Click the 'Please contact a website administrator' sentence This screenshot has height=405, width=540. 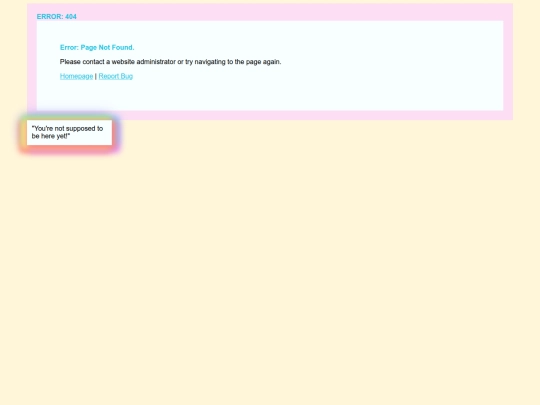[x=170, y=62]
